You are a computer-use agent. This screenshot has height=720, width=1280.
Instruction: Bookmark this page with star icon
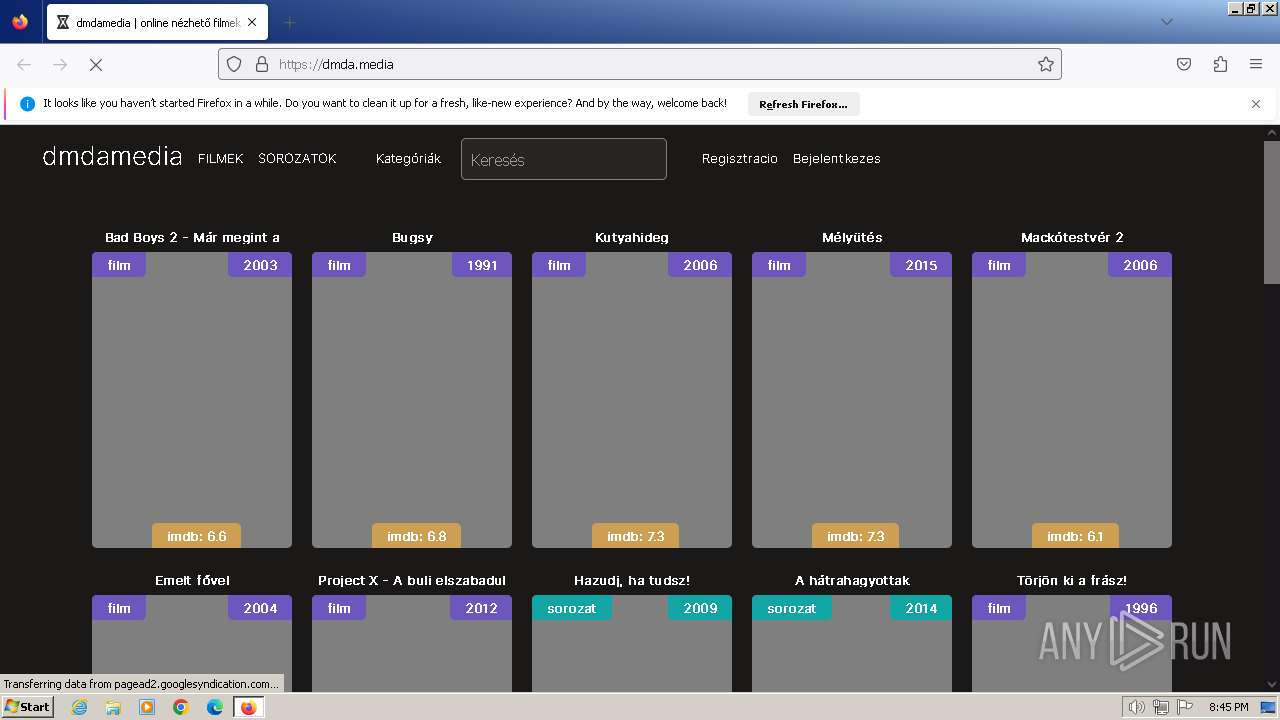point(1046,64)
